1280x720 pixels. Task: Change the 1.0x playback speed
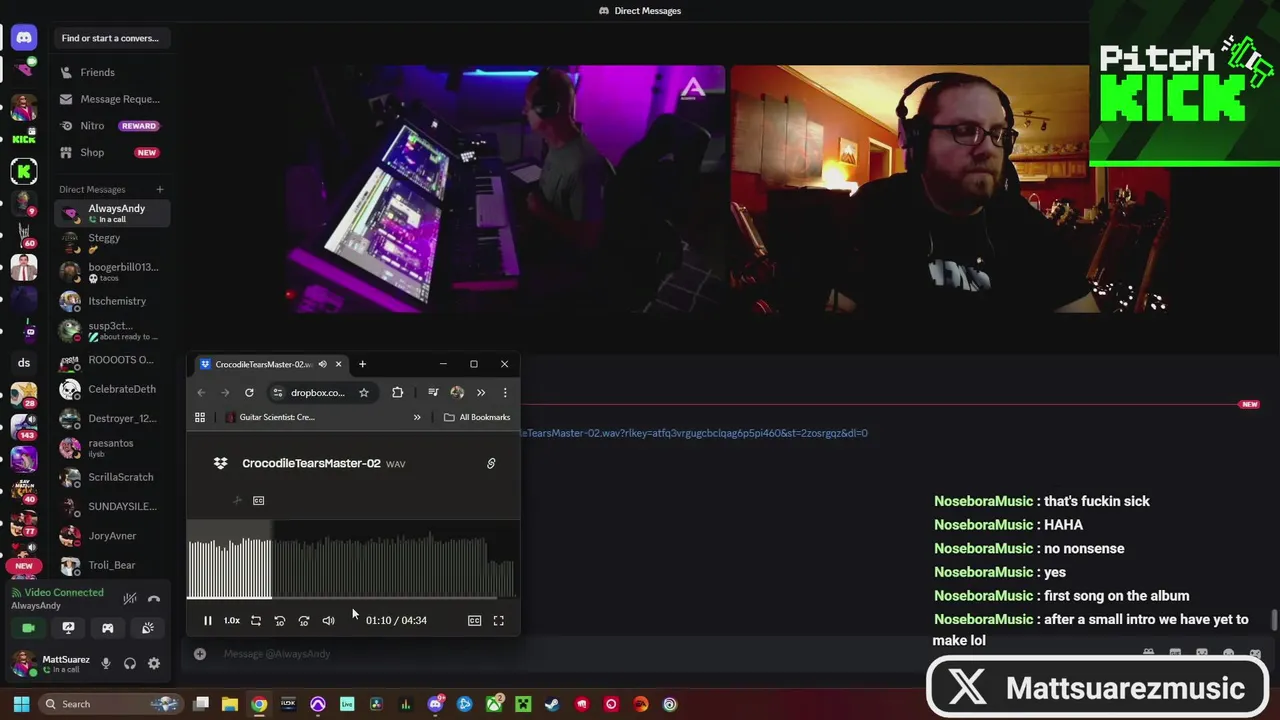click(x=232, y=621)
